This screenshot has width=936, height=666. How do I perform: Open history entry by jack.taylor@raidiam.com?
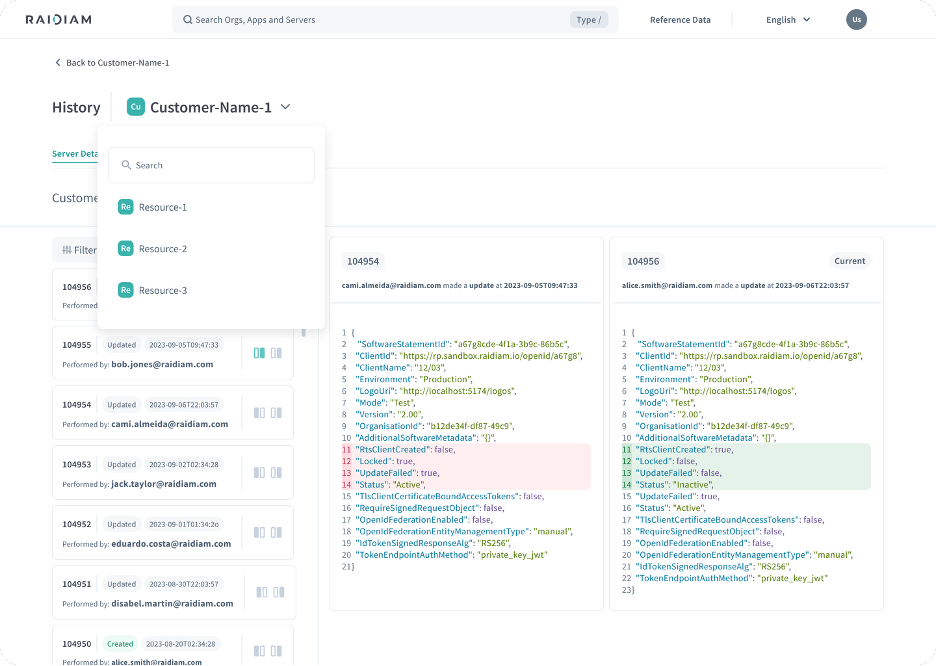[x=173, y=473]
